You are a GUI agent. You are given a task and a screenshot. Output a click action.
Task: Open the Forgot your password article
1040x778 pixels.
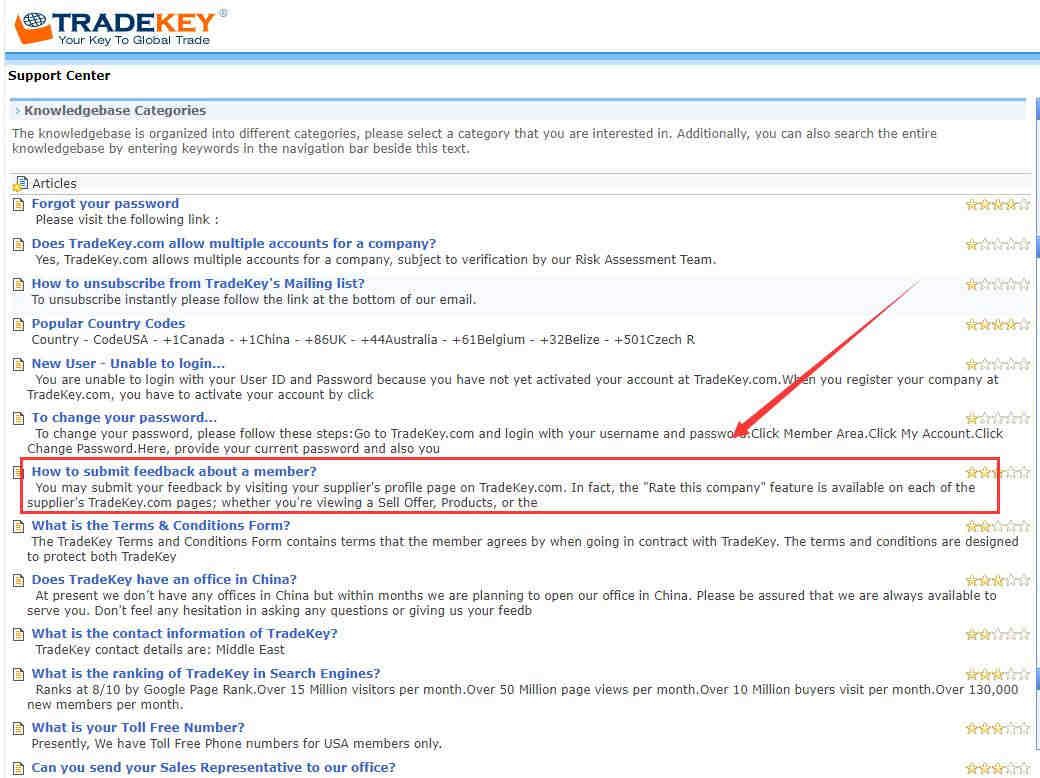(x=105, y=204)
